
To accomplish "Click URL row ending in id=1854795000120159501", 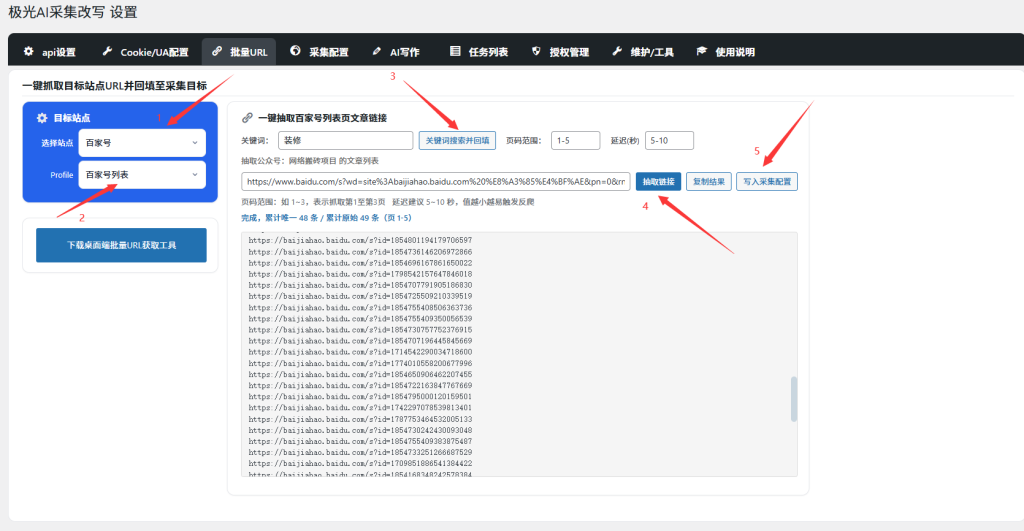I will [x=360, y=396].
